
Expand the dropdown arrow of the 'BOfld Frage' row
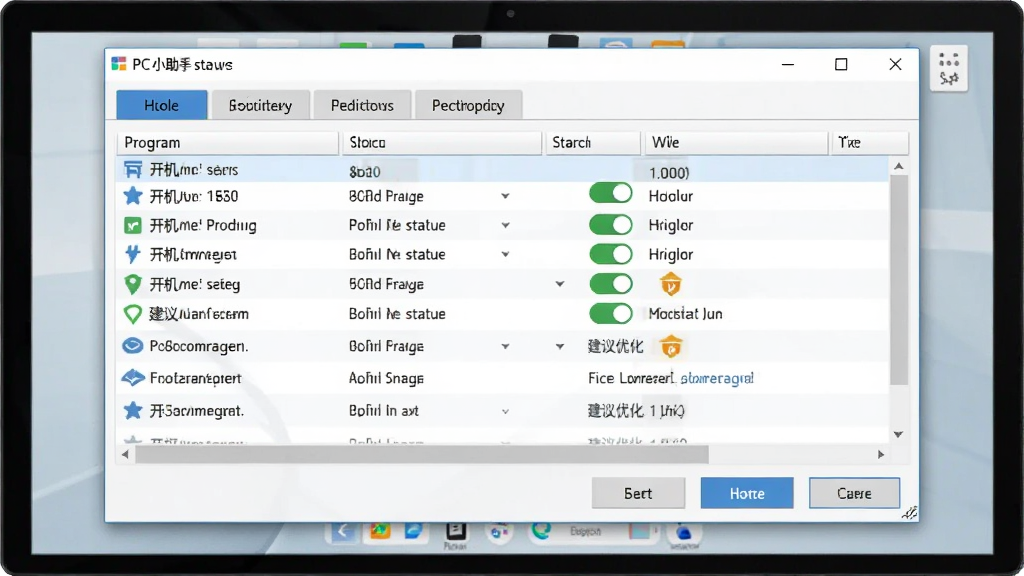(560, 284)
